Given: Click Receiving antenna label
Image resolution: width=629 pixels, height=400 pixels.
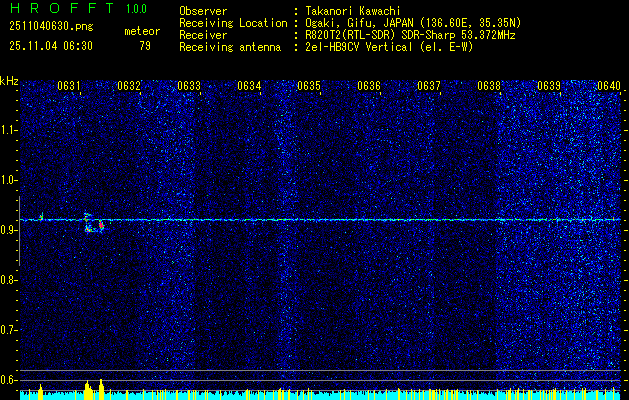Looking at the screenshot, I should point(230,47).
